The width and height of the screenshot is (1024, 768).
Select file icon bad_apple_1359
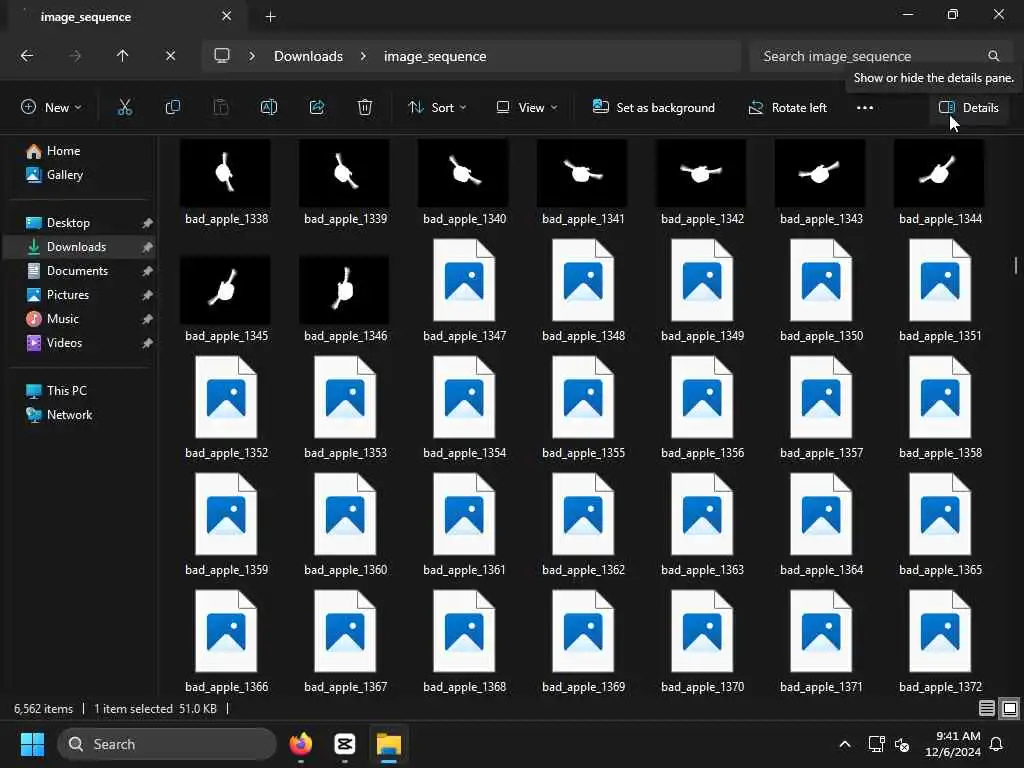tap(226, 515)
